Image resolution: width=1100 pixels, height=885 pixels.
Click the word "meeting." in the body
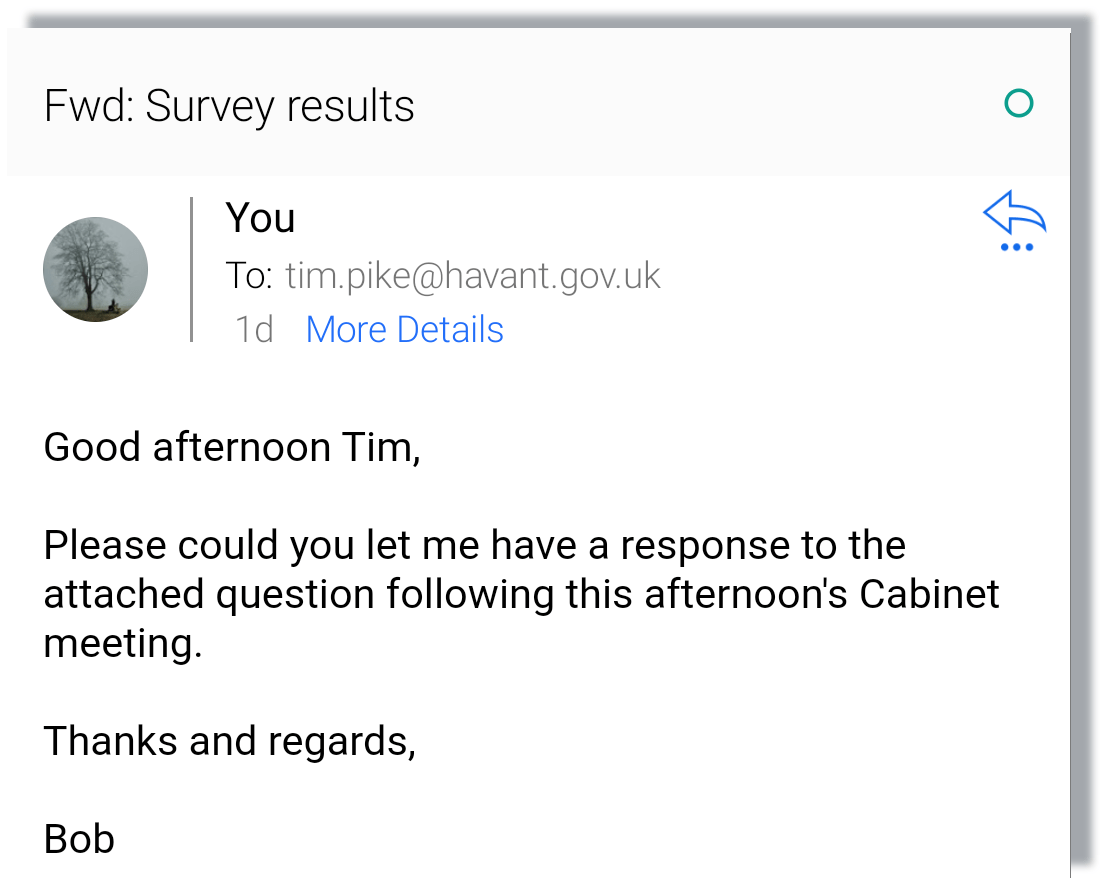coord(123,643)
